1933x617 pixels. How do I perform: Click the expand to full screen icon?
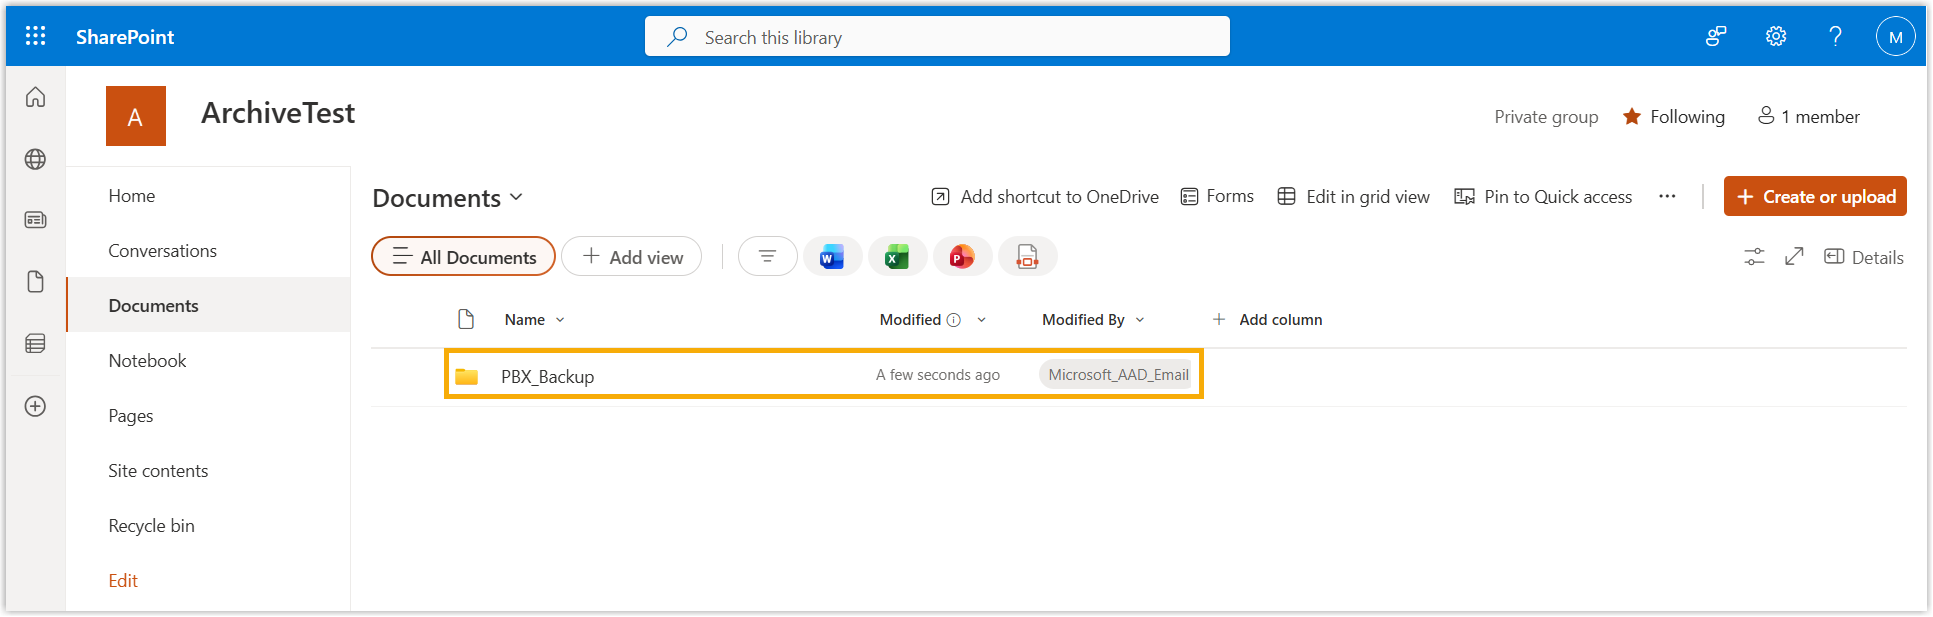1794,257
